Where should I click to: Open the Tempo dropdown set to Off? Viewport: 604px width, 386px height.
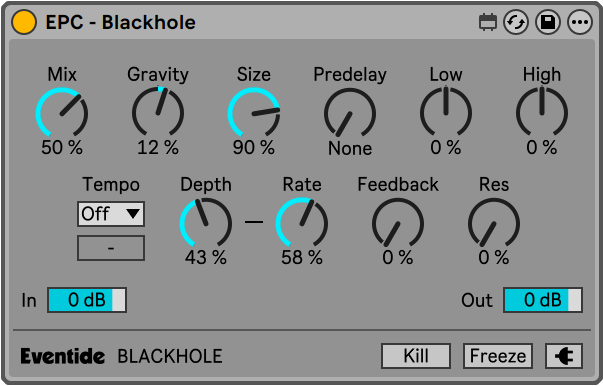point(111,213)
